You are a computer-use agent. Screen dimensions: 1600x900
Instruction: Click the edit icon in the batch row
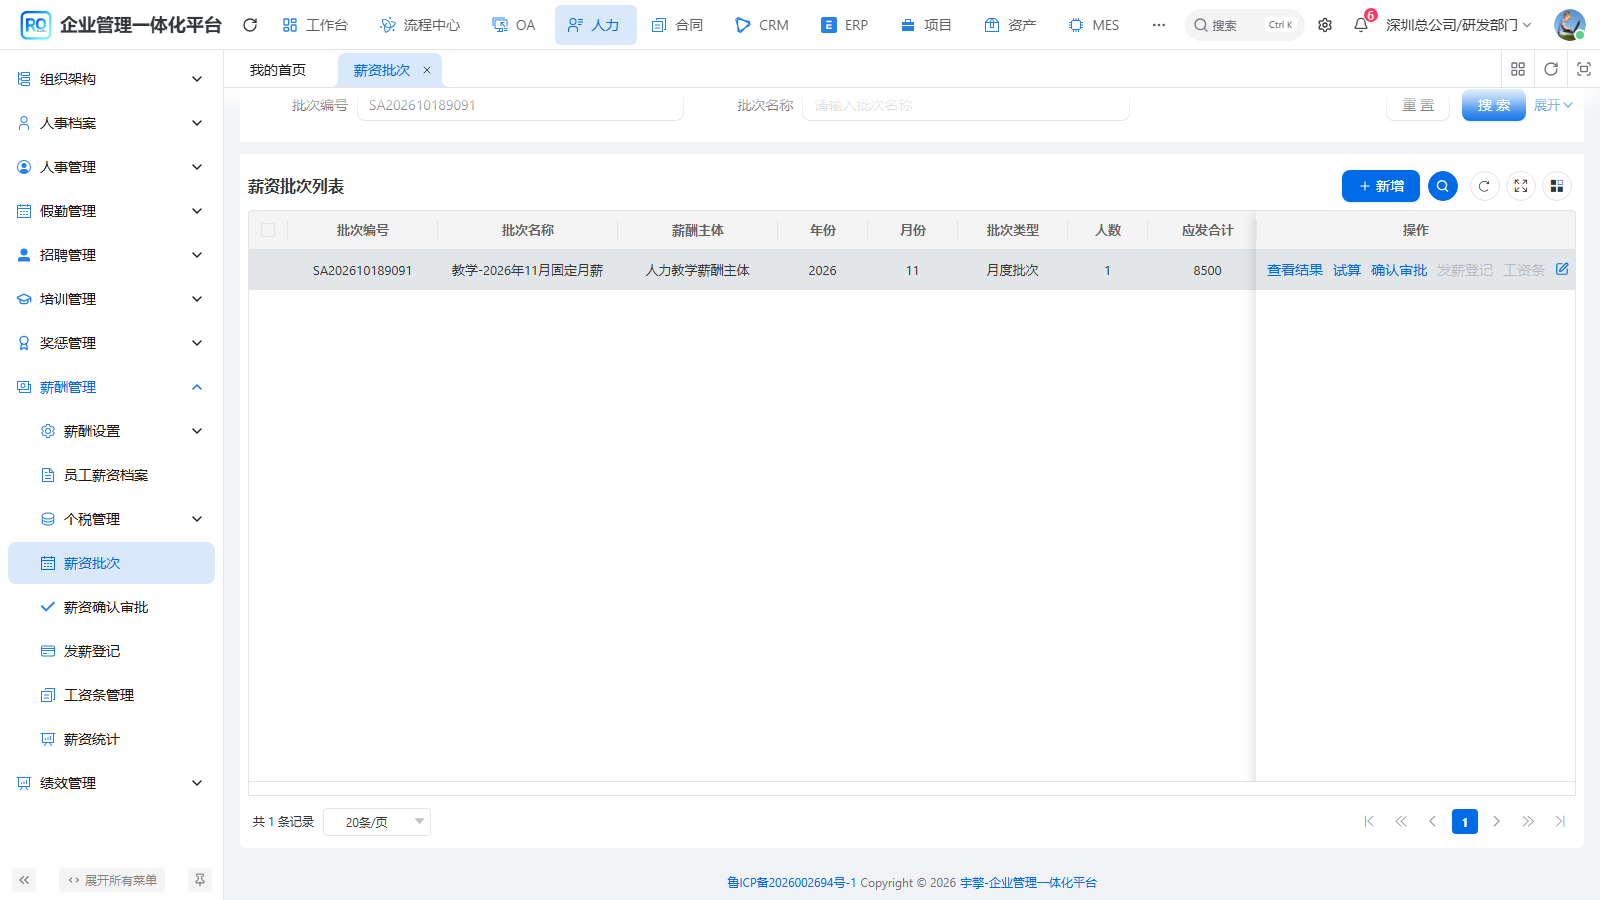tap(1562, 269)
